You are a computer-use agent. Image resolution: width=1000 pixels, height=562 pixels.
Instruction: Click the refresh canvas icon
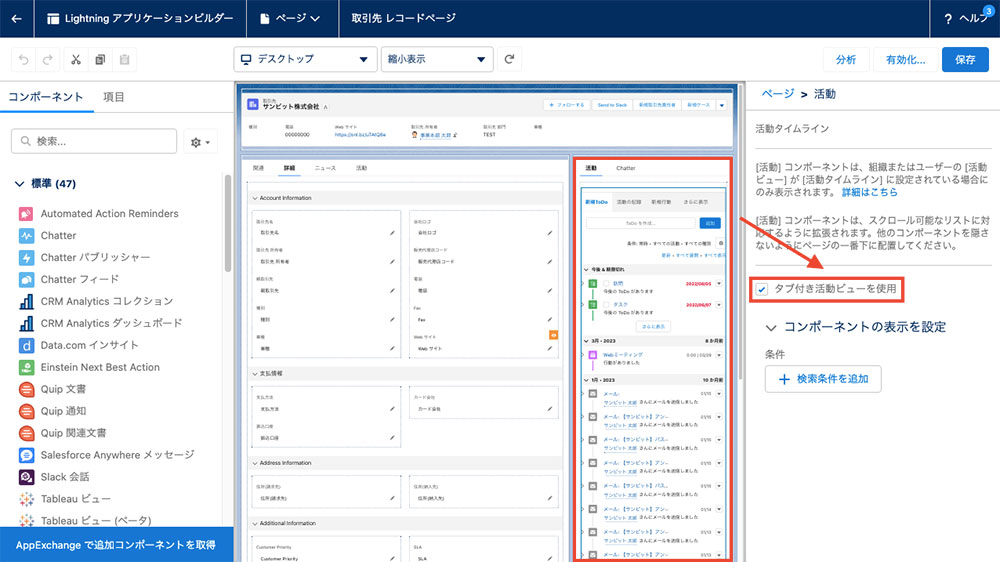509,59
